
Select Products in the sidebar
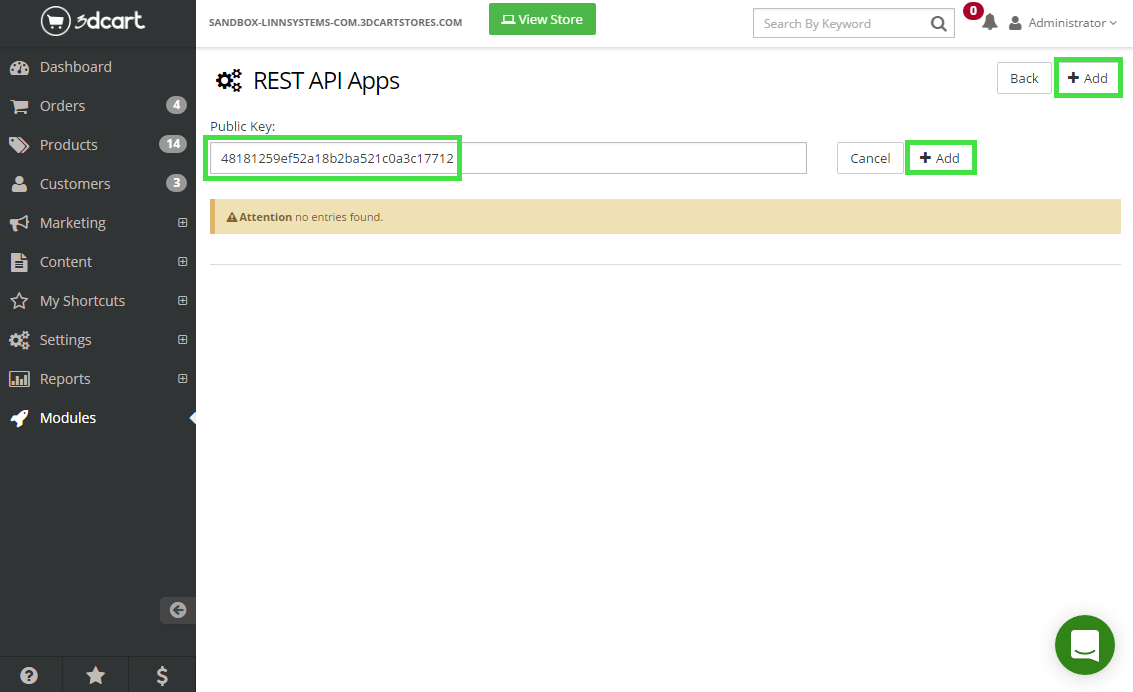68,145
